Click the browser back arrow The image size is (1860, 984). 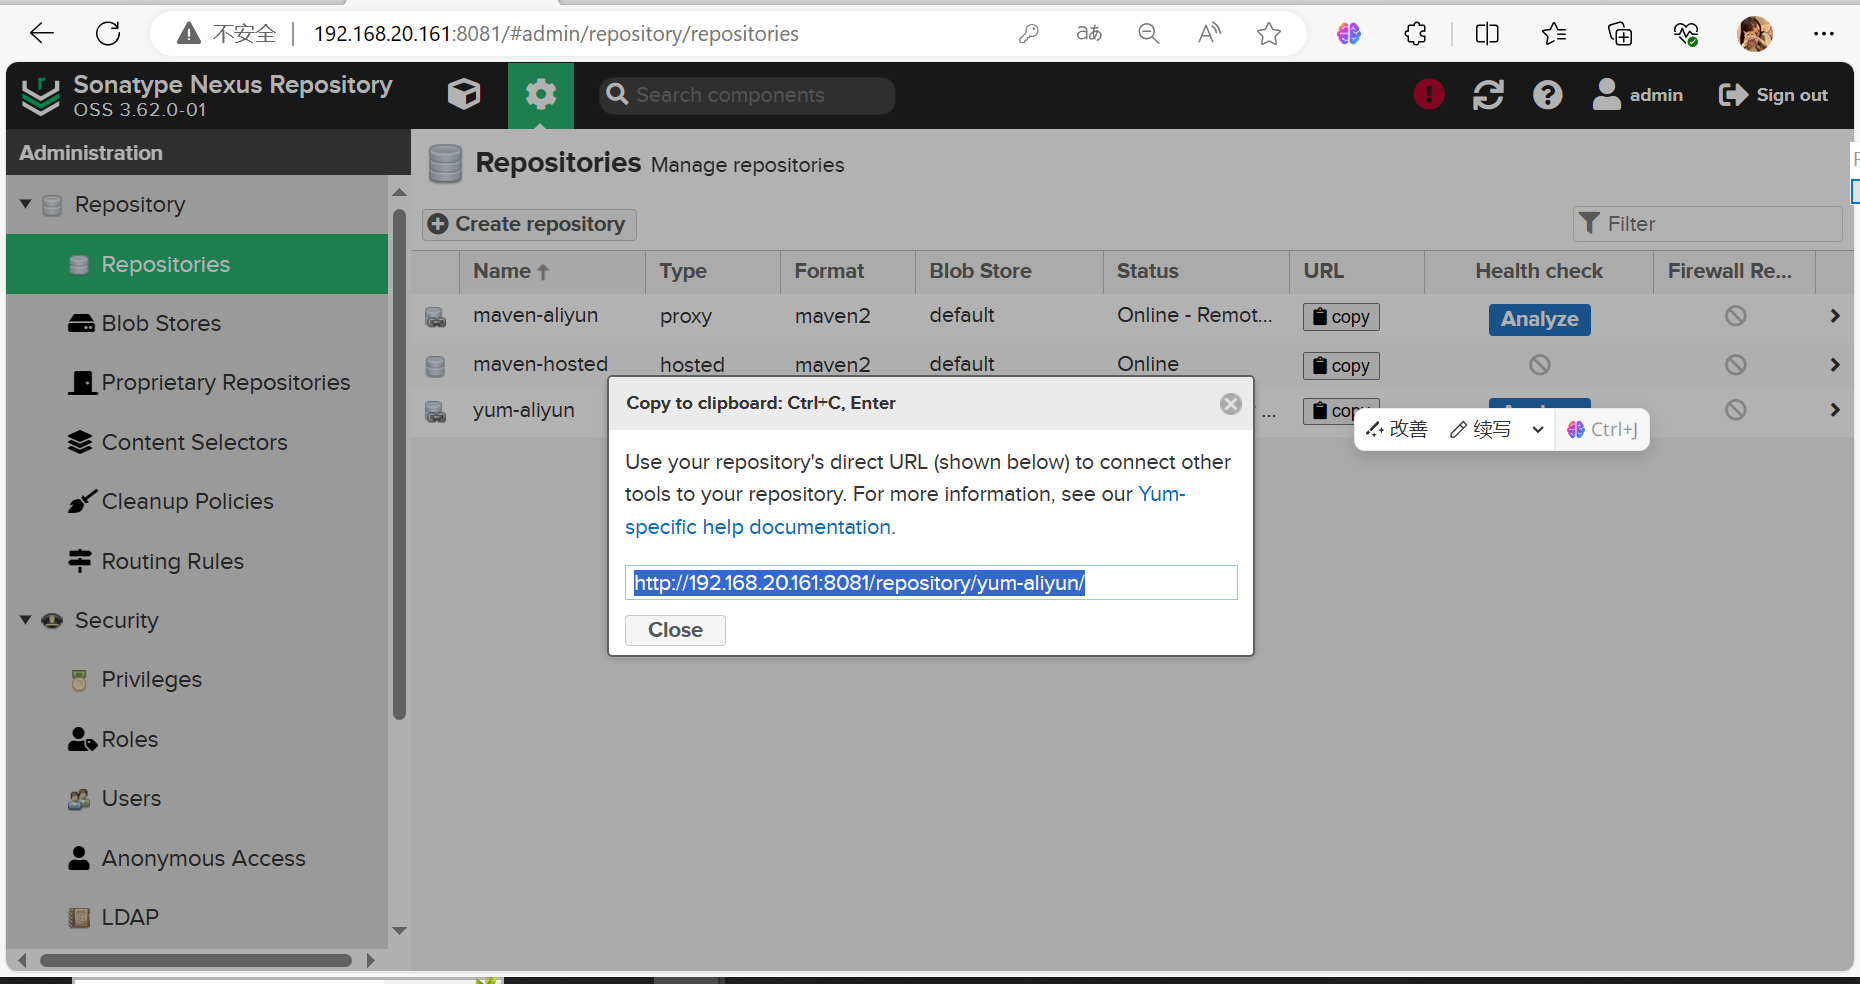point(41,34)
